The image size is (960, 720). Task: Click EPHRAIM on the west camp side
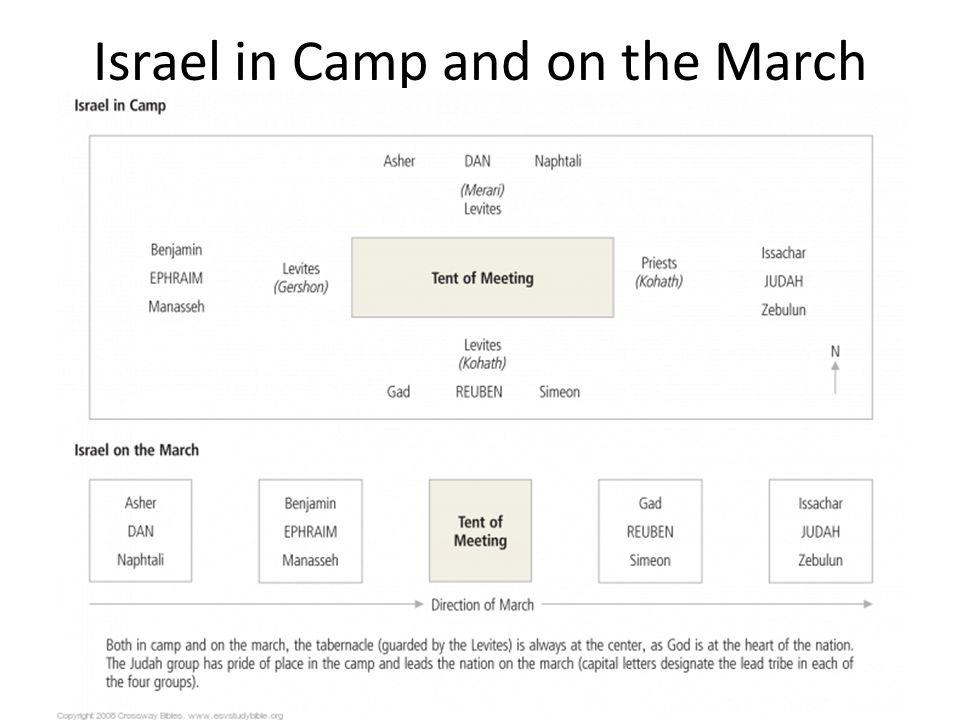point(176,278)
